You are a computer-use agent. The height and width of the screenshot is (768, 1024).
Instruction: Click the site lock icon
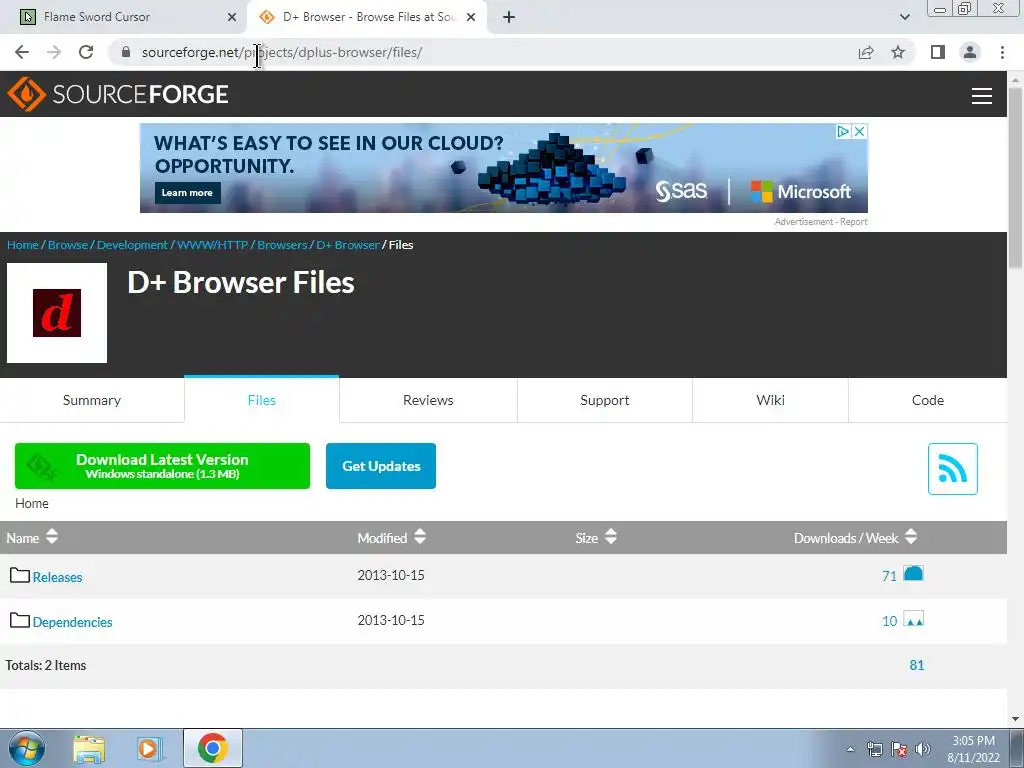point(126,52)
